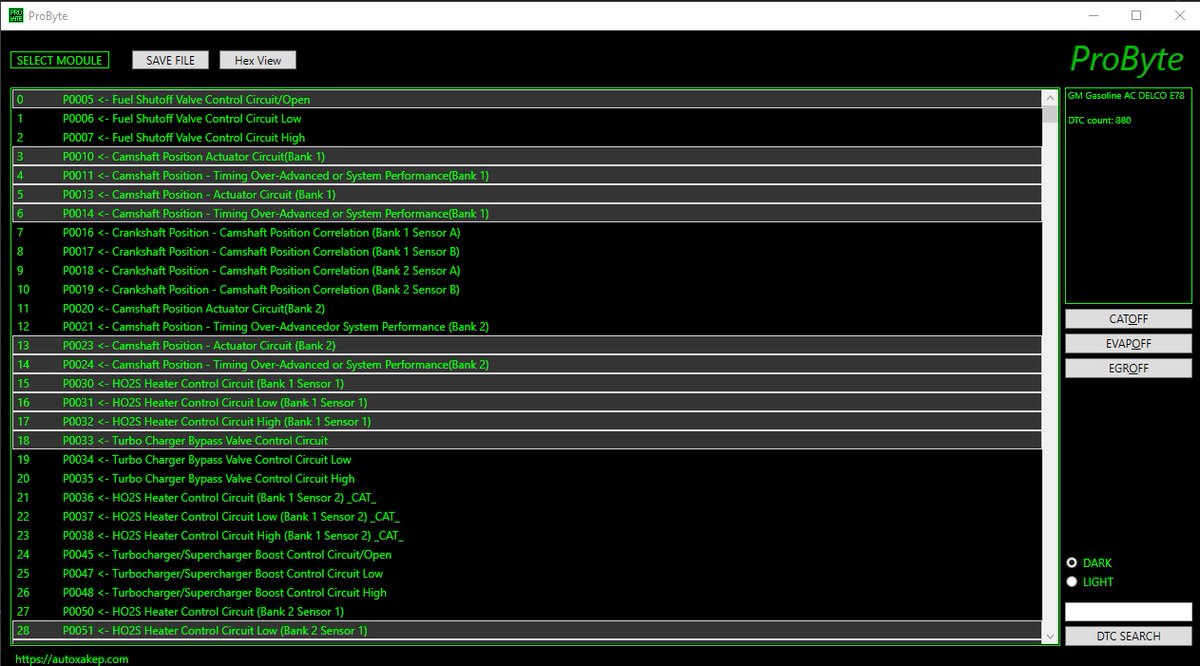Maximize the ProByte window
This screenshot has width=1200, height=666.
tap(1137, 15)
